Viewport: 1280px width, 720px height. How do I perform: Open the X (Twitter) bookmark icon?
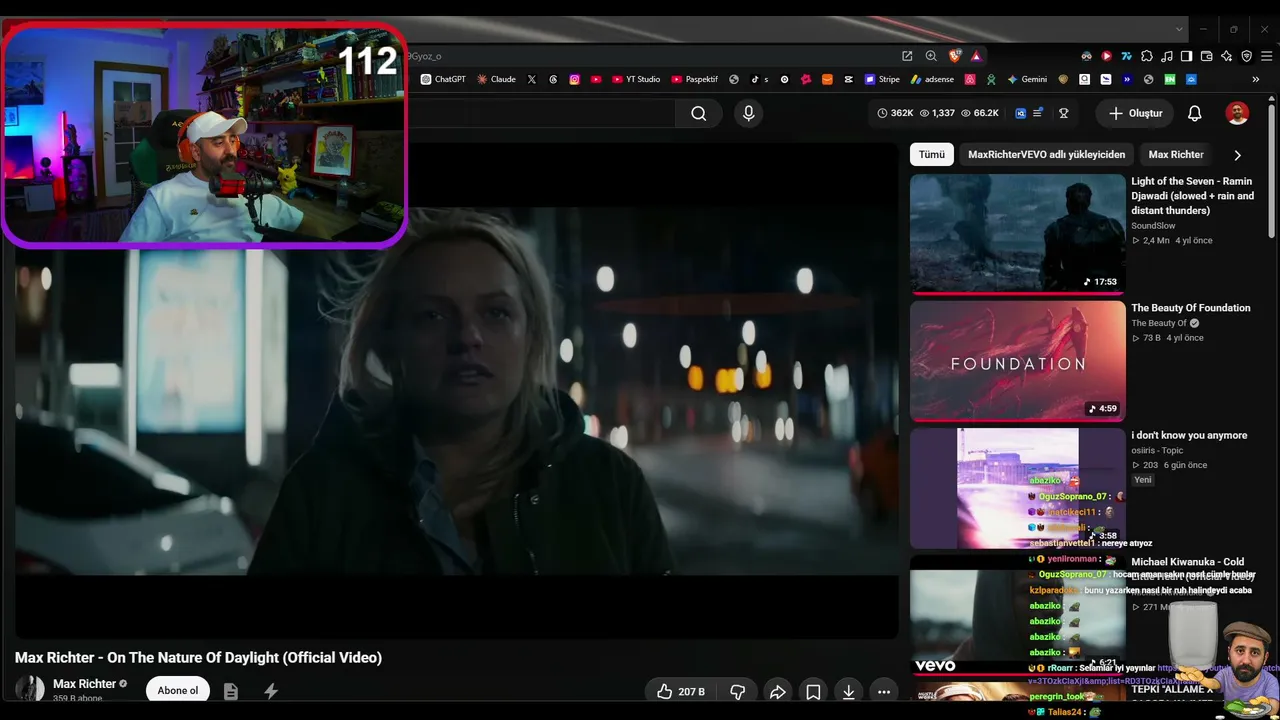tap(531, 79)
